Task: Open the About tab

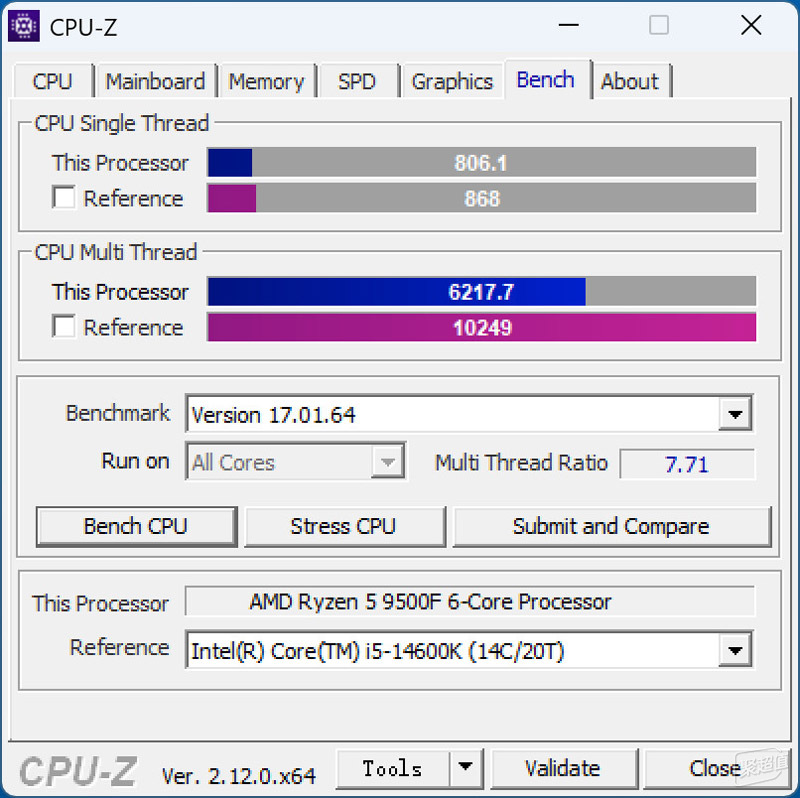Action: pos(630,82)
